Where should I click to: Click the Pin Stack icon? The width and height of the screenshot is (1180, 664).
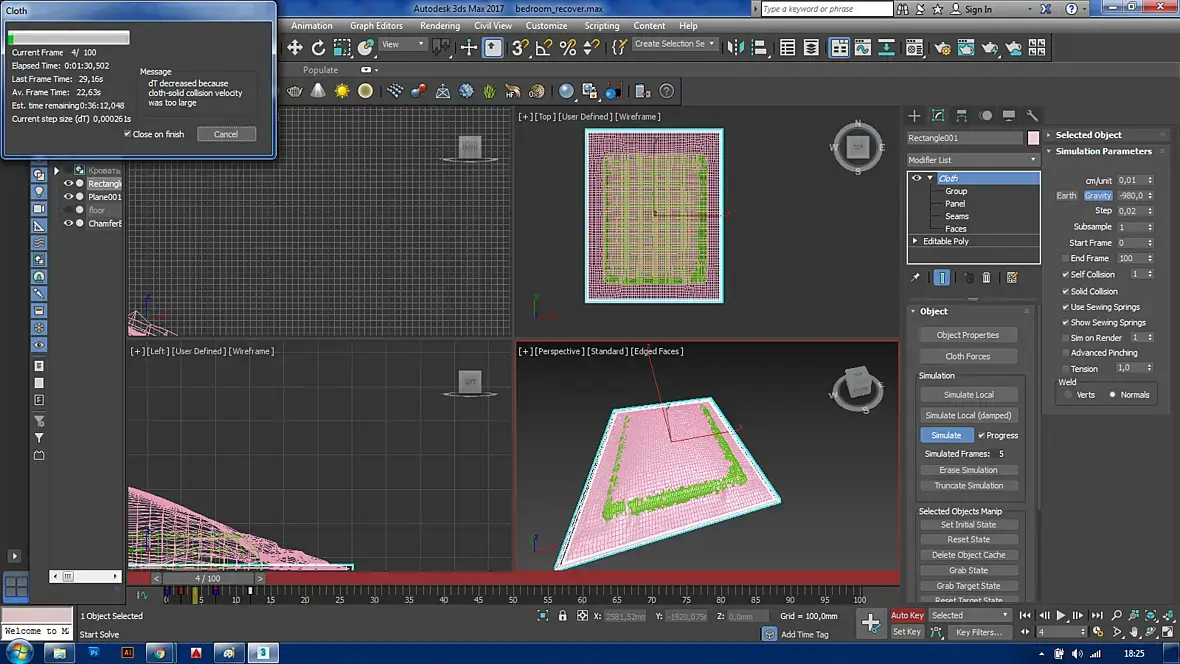click(x=915, y=278)
